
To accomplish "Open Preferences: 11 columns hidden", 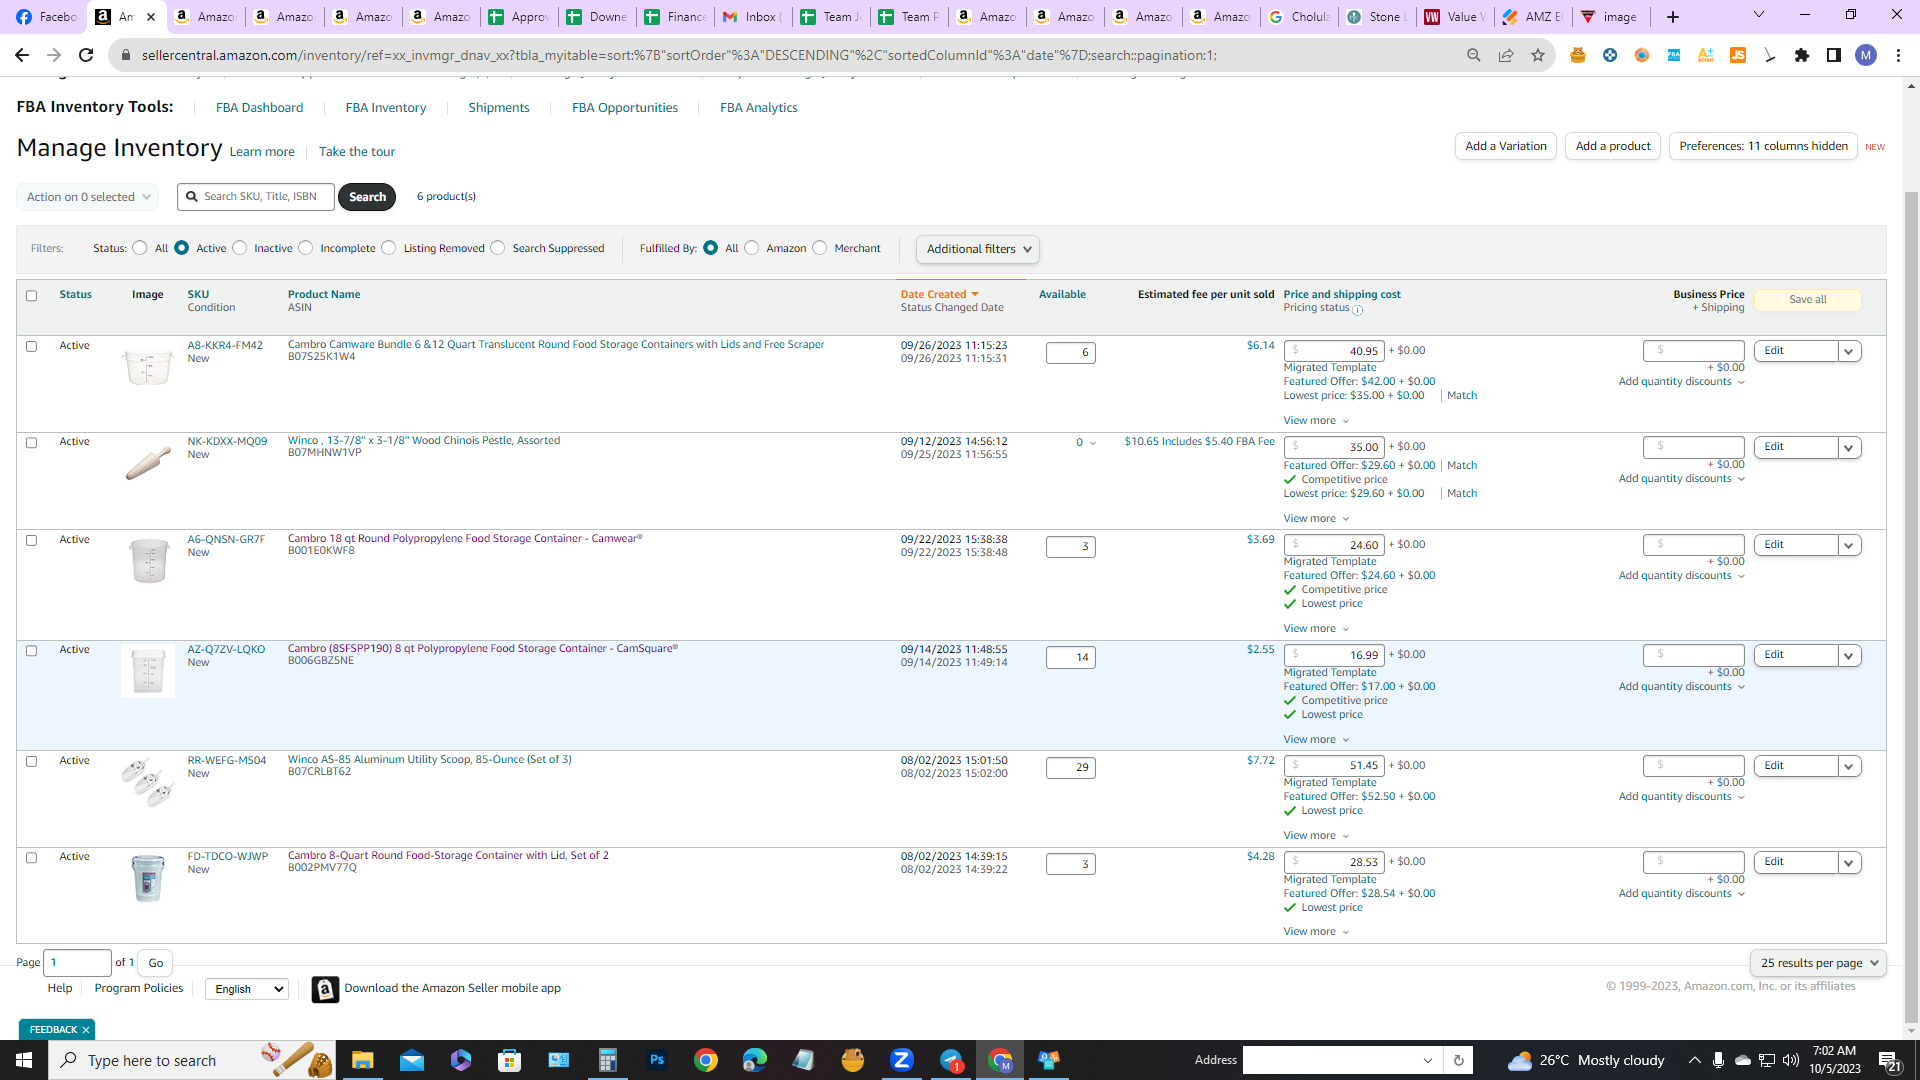I will pyautogui.click(x=1762, y=146).
